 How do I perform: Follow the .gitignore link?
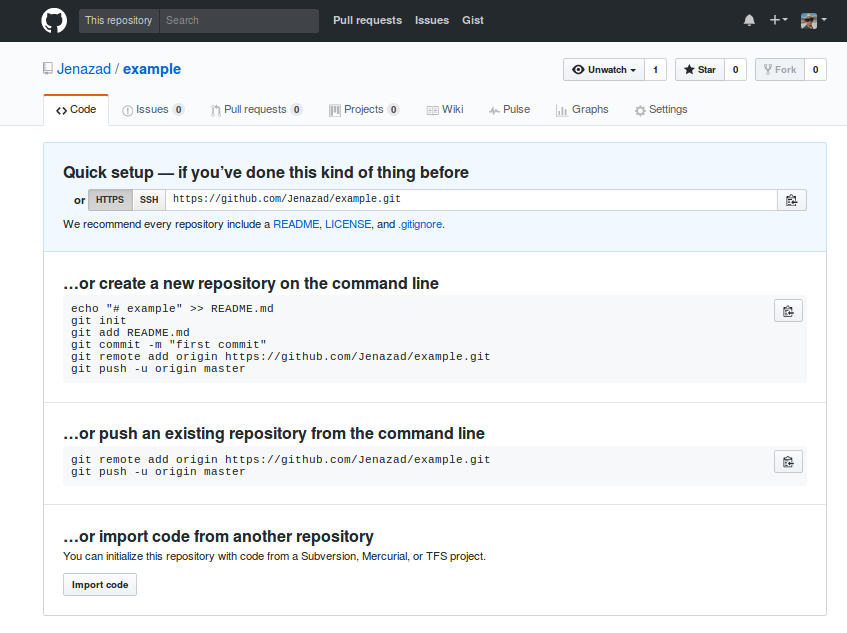[x=420, y=224]
